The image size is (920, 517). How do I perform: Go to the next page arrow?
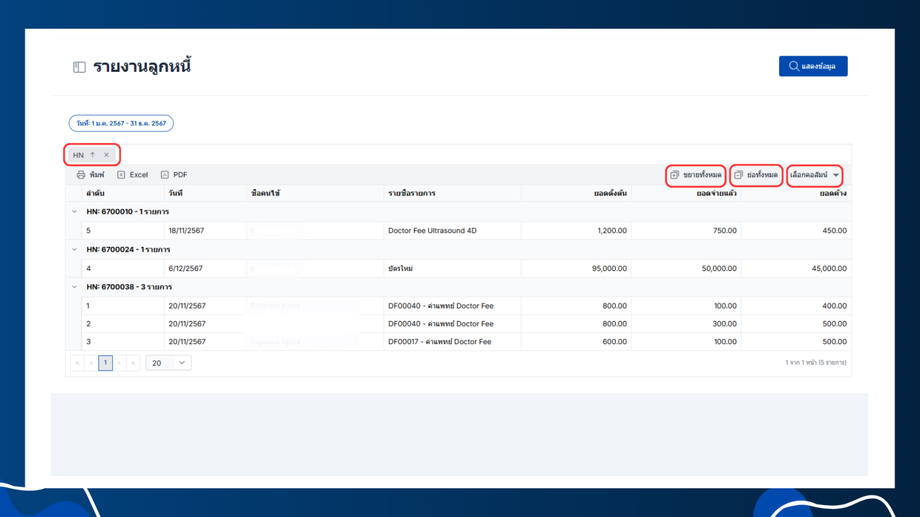tap(120, 363)
